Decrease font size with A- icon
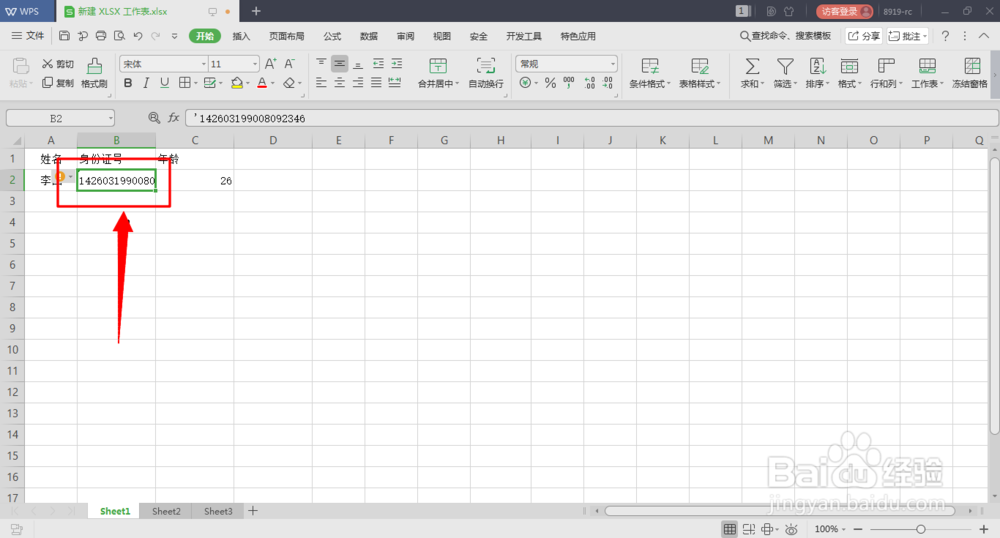Screen dimensions: 1000x538 290,64
